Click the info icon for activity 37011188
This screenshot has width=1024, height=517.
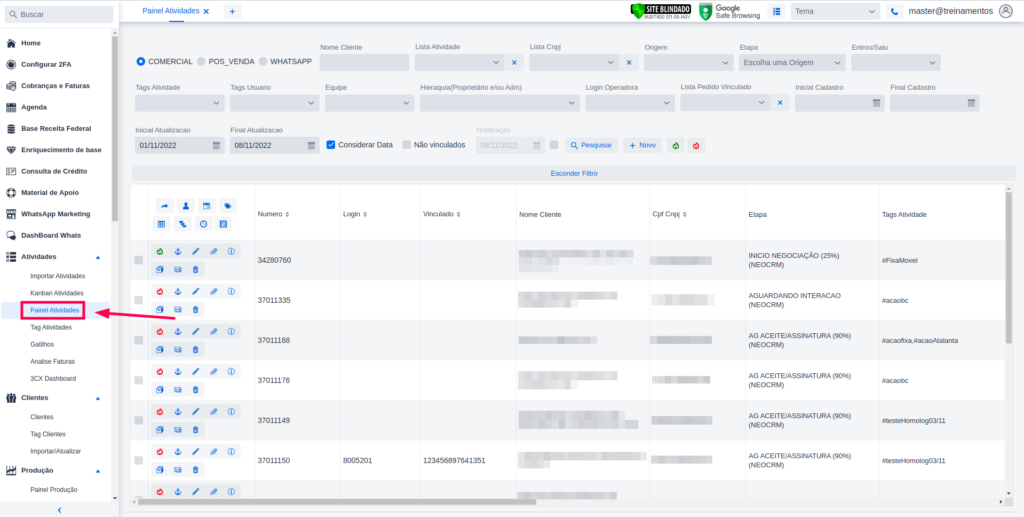tap(231, 331)
